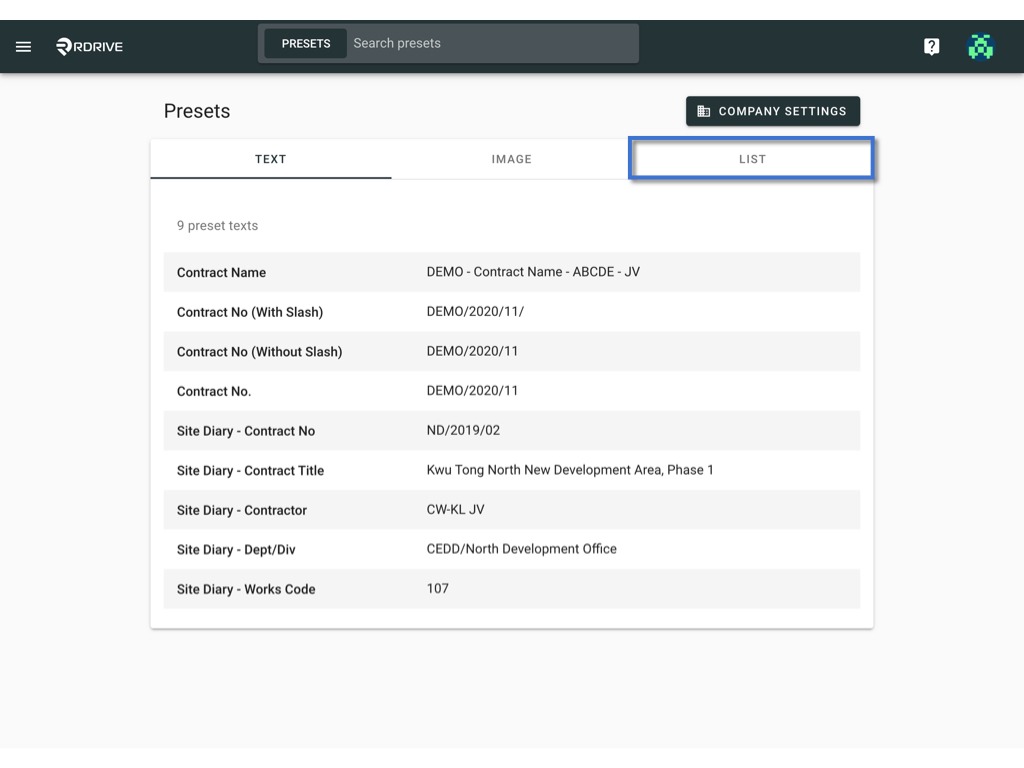Viewport: 1024px width, 768px height.
Task: Open the hamburger navigation menu
Action: [24, 46]
